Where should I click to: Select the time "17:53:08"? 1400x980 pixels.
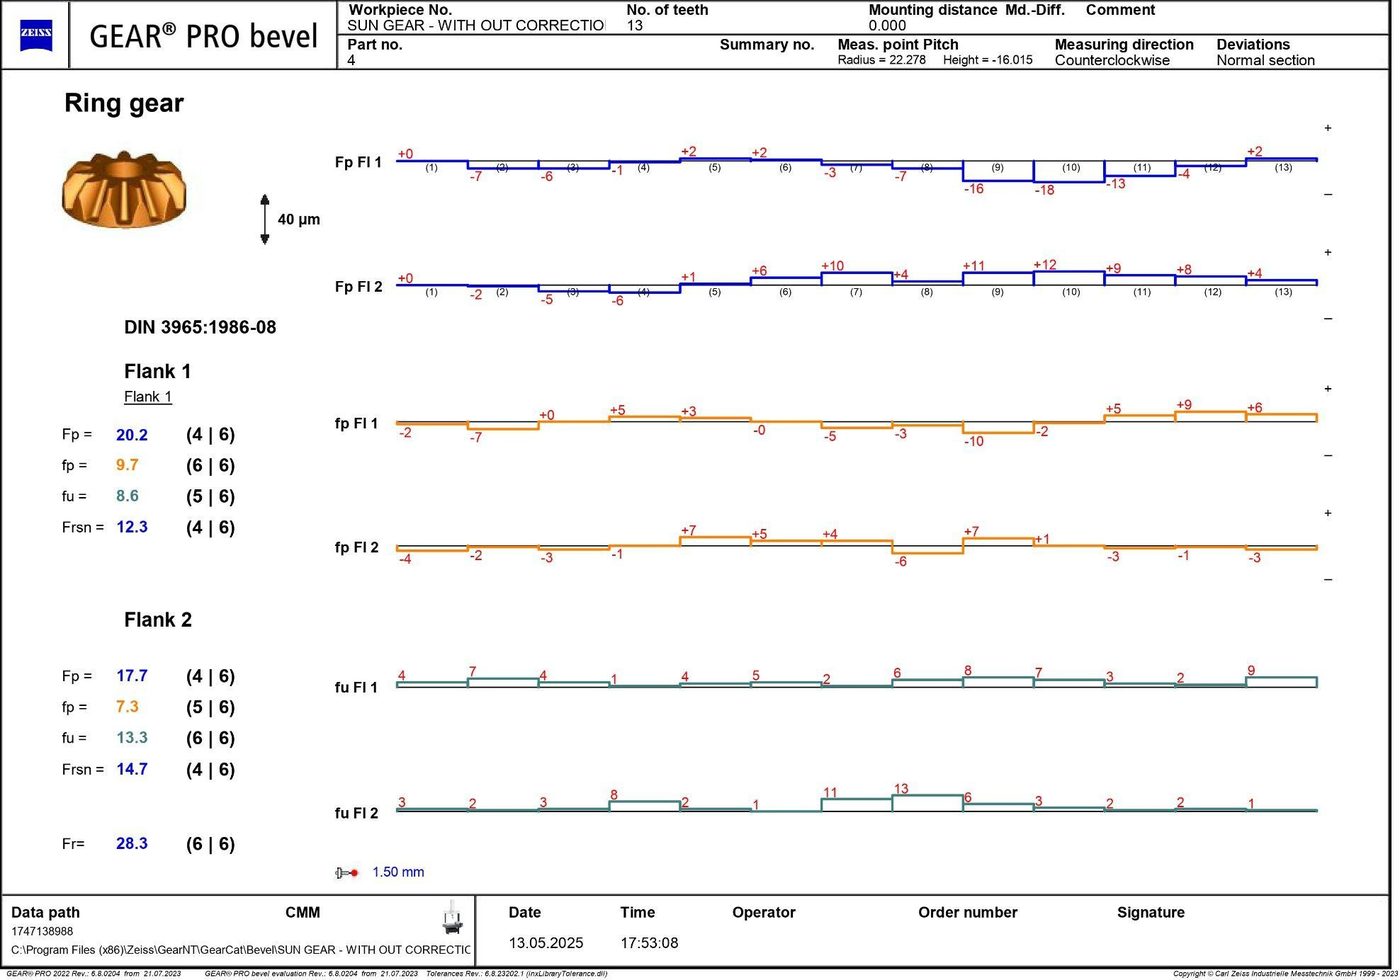pyautogui.click(x=649, y=943)
